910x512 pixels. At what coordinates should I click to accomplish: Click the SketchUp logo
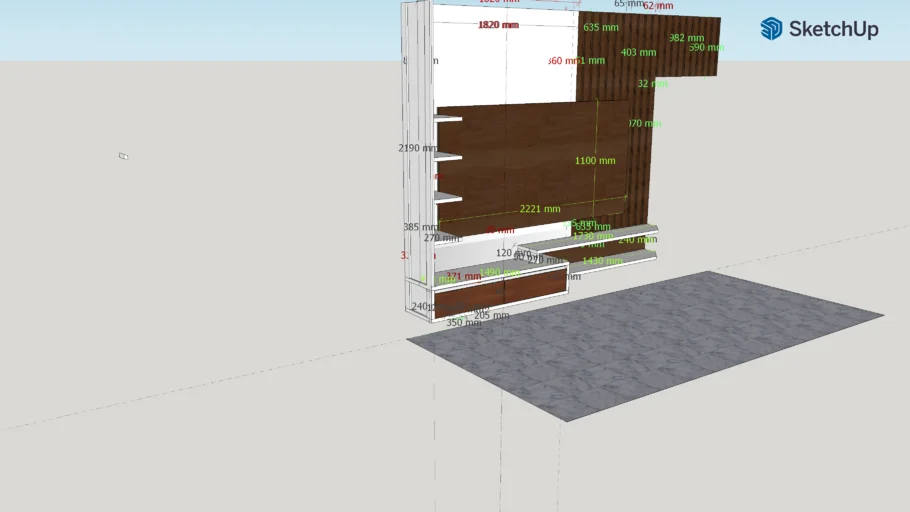(x=819, y=28)
